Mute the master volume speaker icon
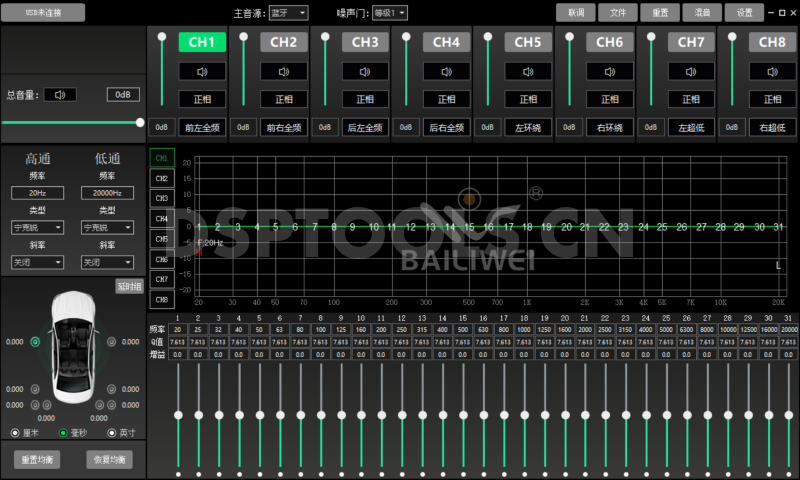 click(x=62, y=95)
